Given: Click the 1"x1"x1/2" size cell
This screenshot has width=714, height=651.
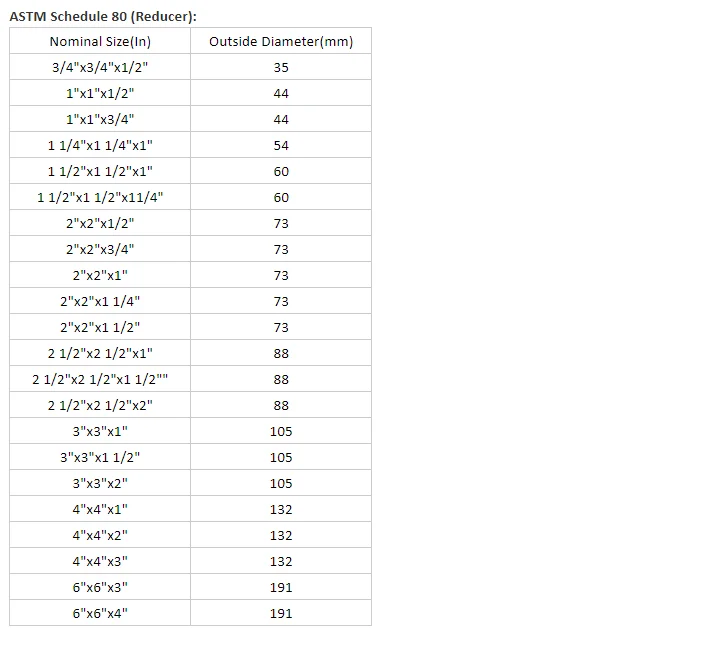Looking at the screenshot, I should point(100,93).
